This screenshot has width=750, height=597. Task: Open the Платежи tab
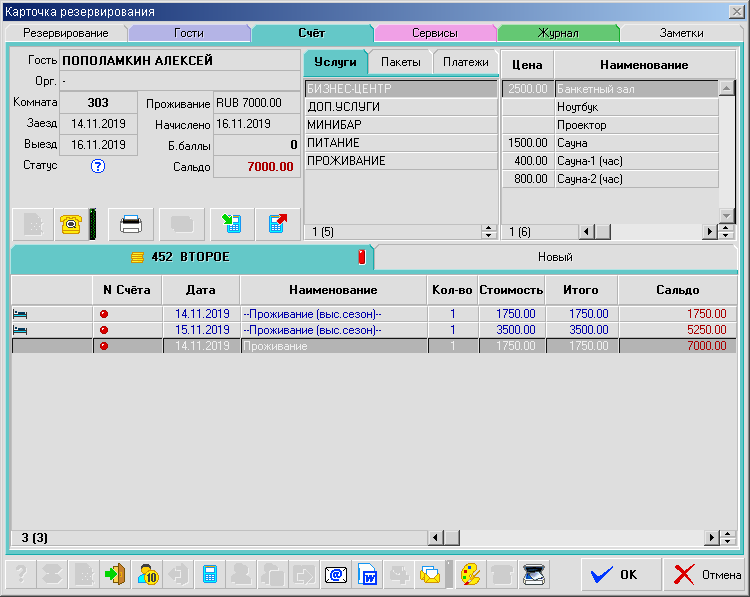tap(465, 62)
